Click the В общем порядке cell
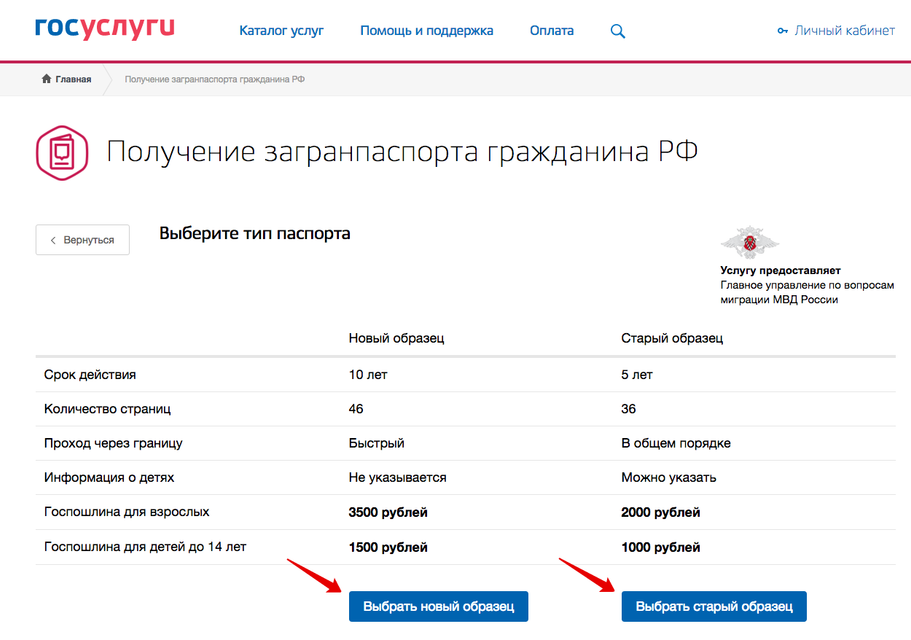This screenshot has height=640, width=911. click(x=676, y=443)
